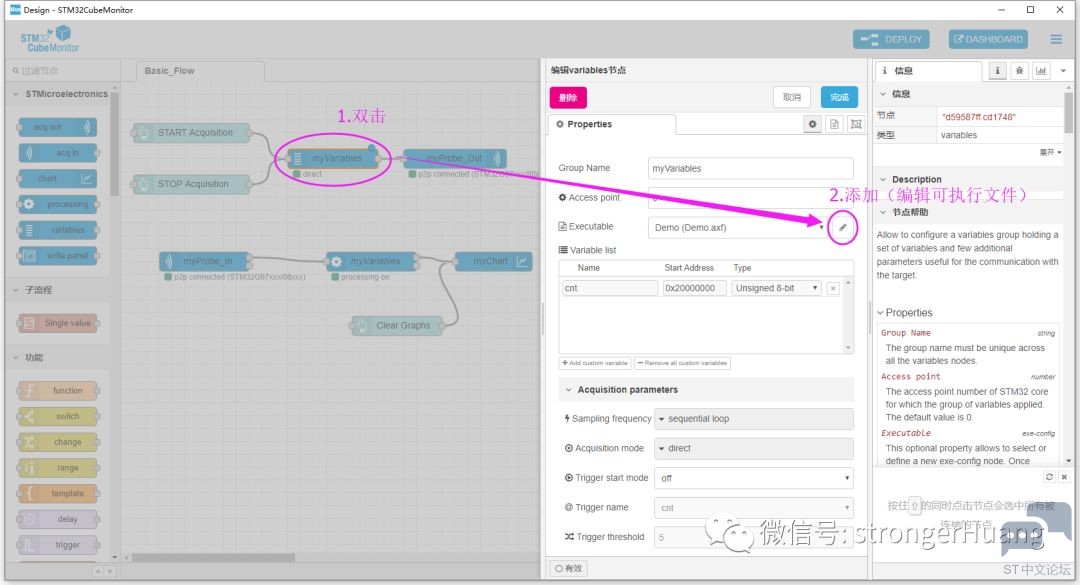Edit the variable name field cnt
The height and width of the screenshot is (585, 1080).
tap(610, 288)
